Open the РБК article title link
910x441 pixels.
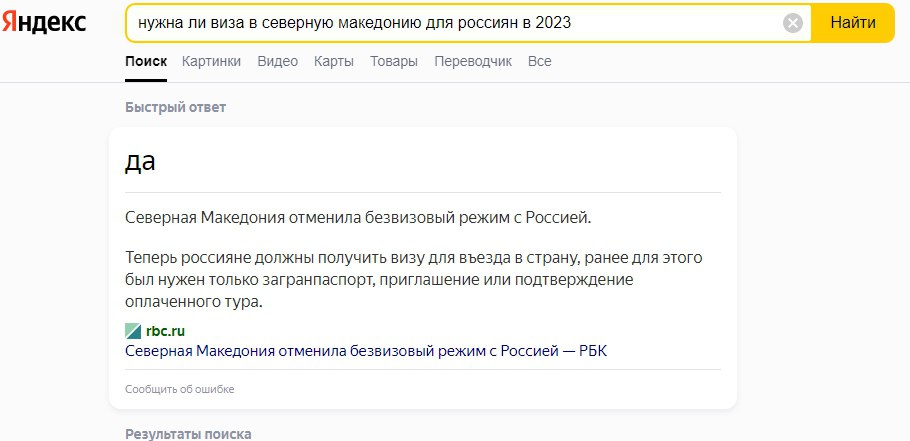366,350
